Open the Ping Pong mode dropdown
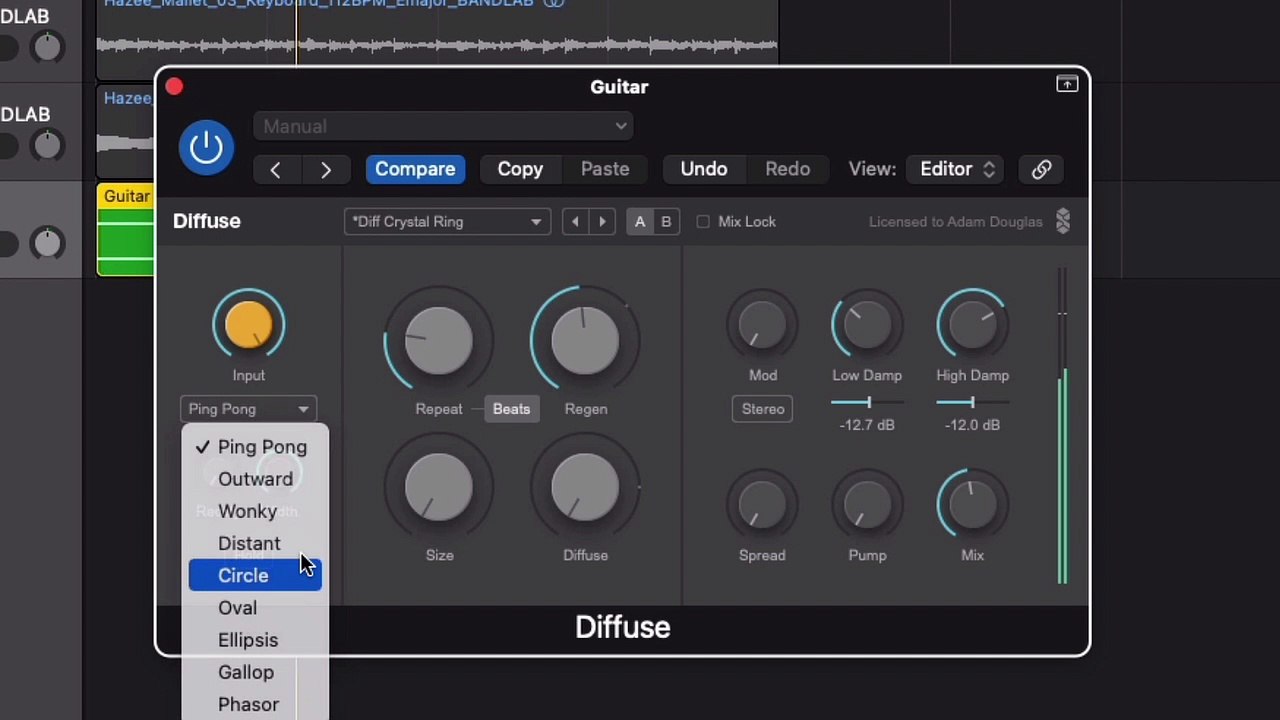Viewport: 1280px width, 720px height. pos(248,409)
